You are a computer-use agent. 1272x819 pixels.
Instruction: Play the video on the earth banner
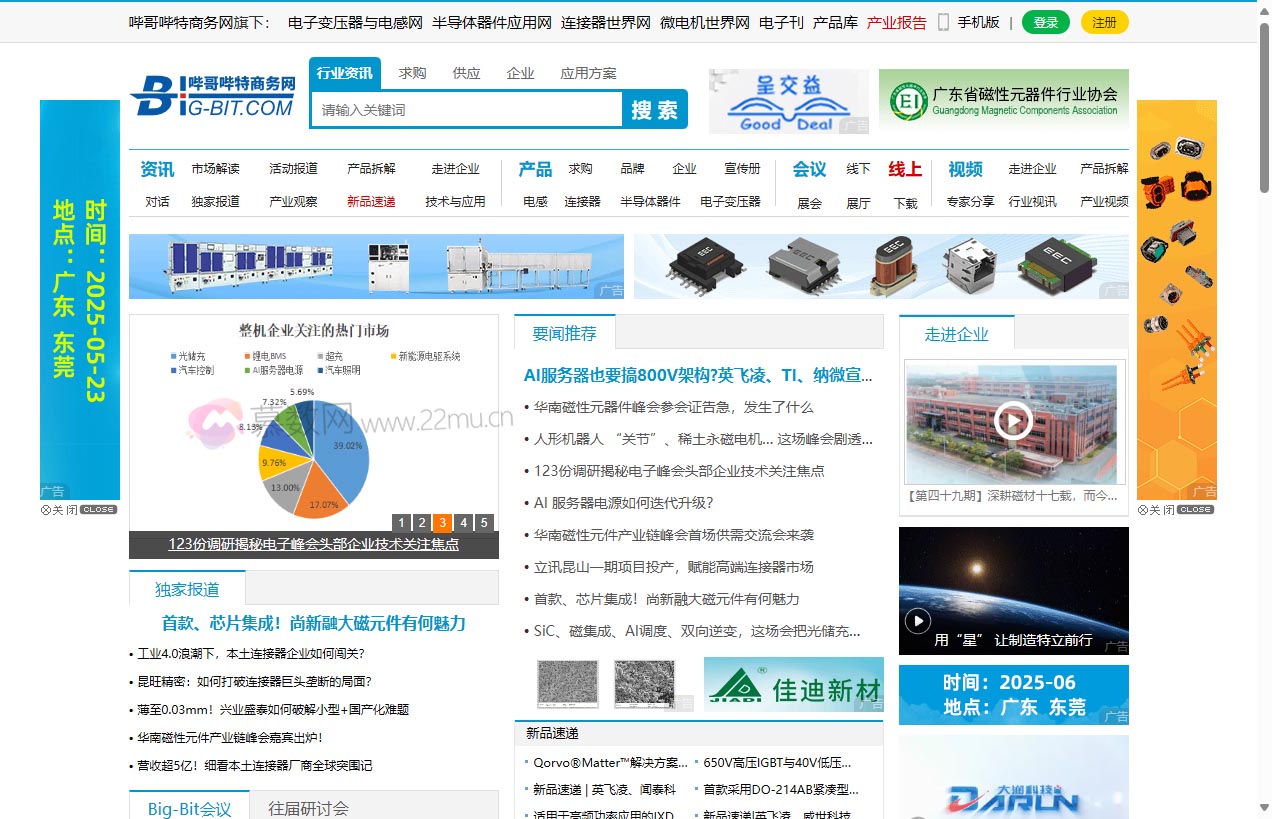(918, 621)
